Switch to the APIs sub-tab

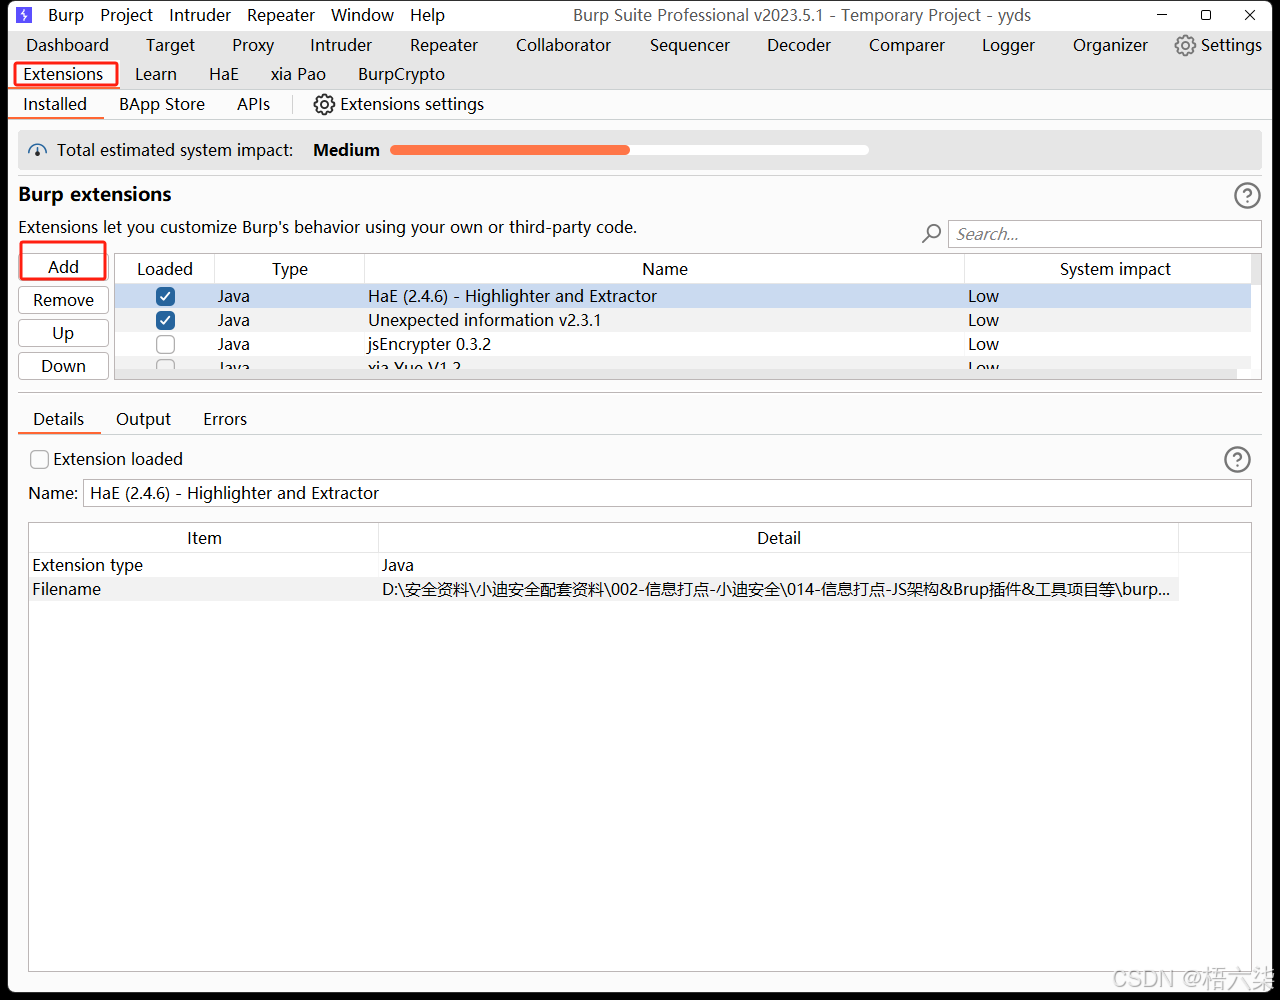click(x=254, y=104)
